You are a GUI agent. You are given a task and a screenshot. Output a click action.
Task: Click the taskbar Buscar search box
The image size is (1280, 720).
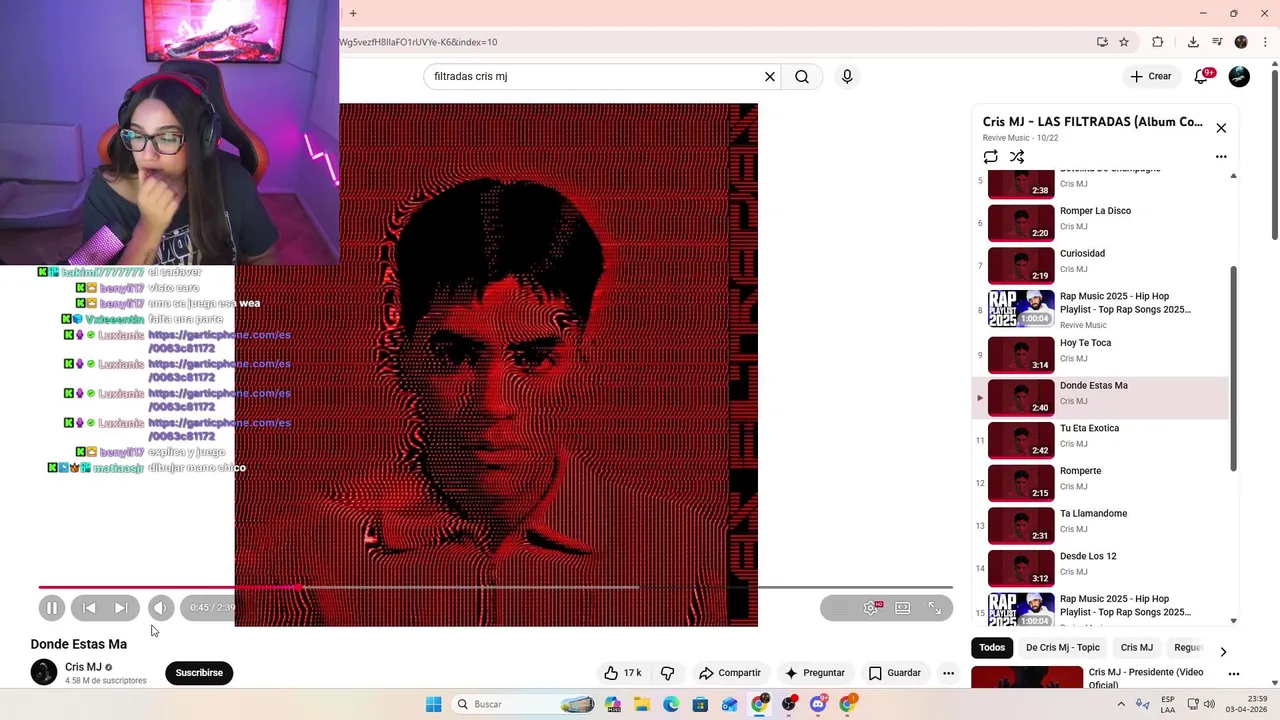tap(524, 704)
